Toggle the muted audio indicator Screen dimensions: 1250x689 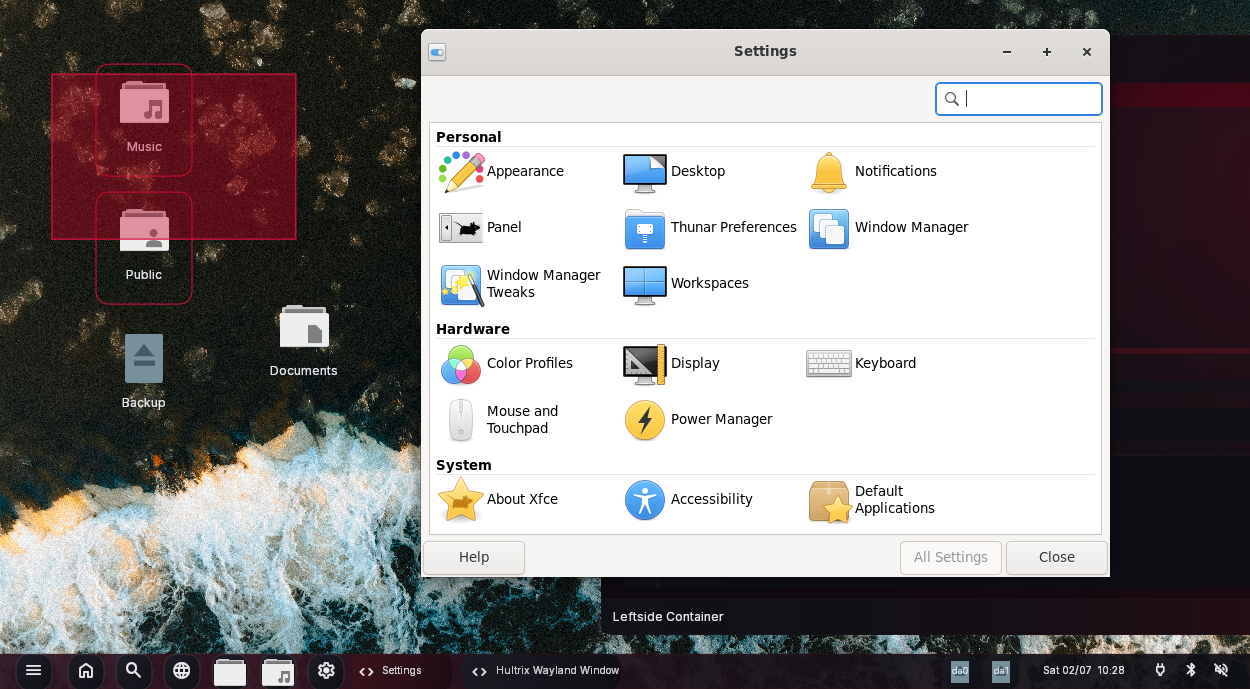[x=1220, y=670]
